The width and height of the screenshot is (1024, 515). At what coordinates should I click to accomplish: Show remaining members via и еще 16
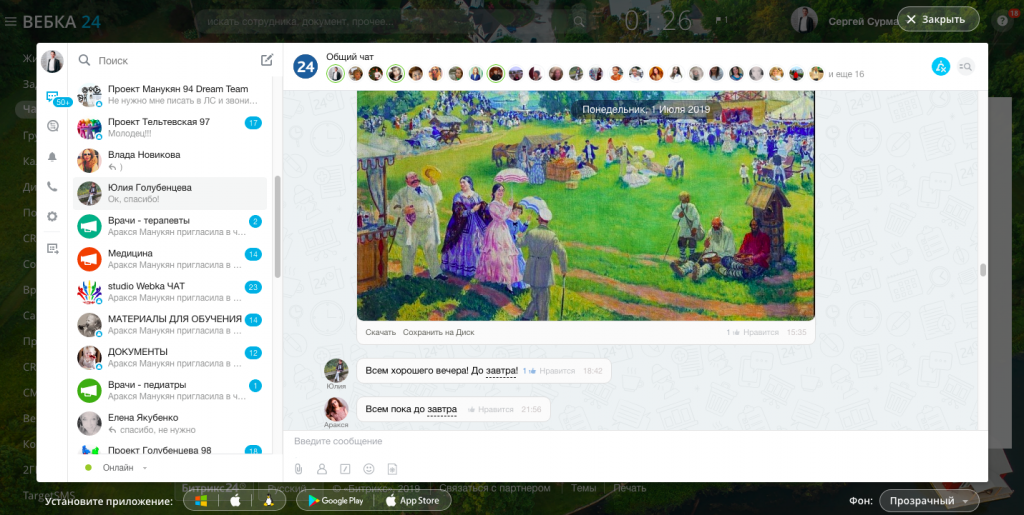[846, 74]
